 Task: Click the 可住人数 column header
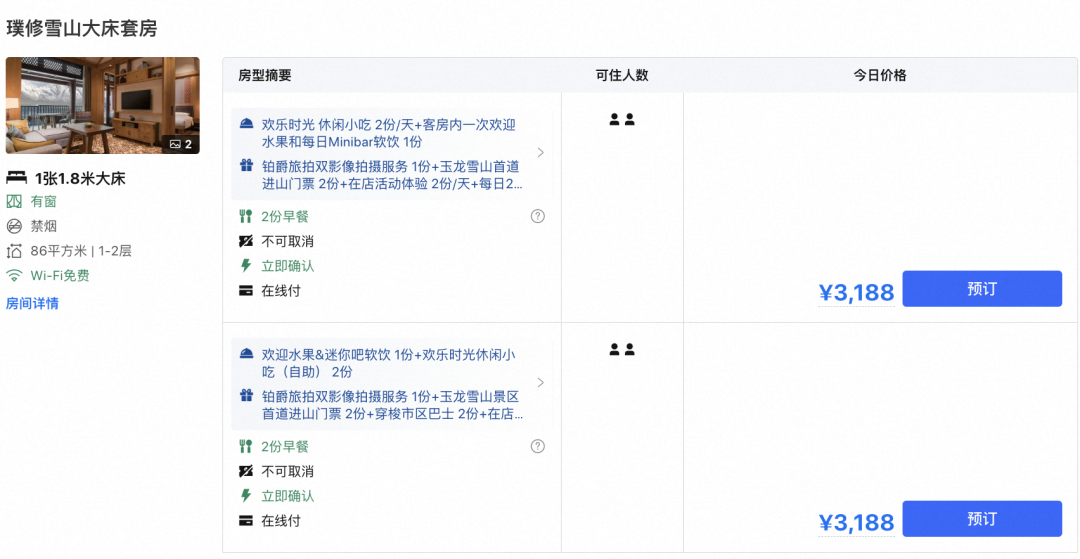click(622, 76)
